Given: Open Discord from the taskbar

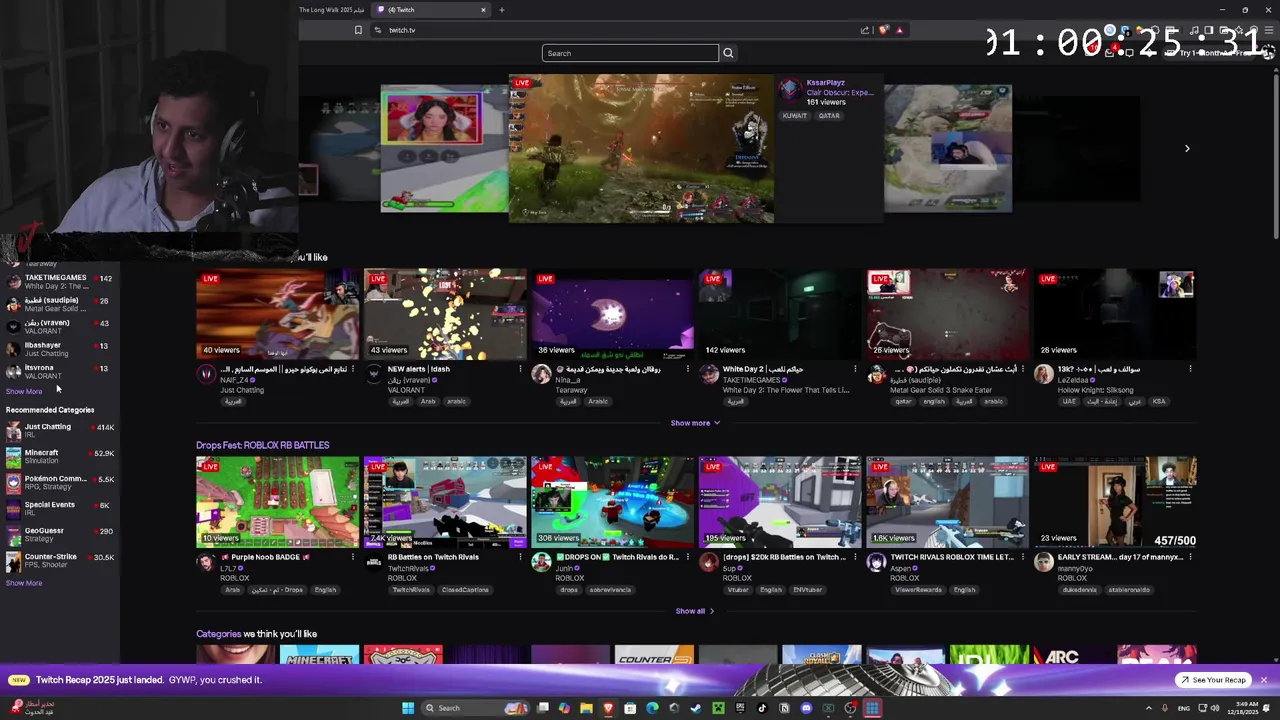Looking at the screenshot, I should click(806, 708).
